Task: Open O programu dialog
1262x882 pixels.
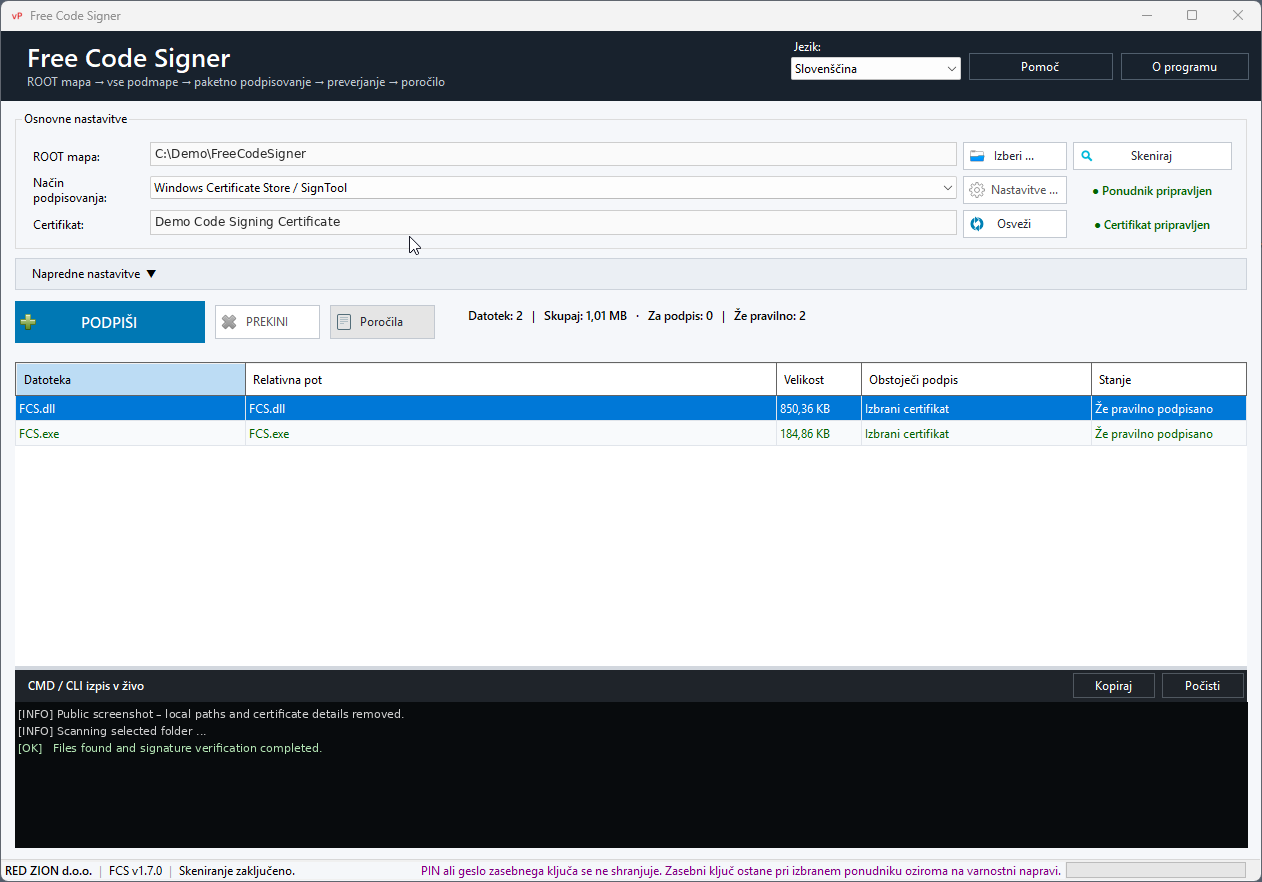Action: [1184, 67]
